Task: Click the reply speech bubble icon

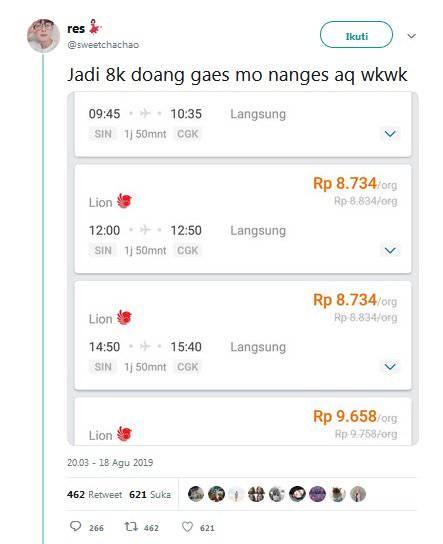Action: point(76,526)
